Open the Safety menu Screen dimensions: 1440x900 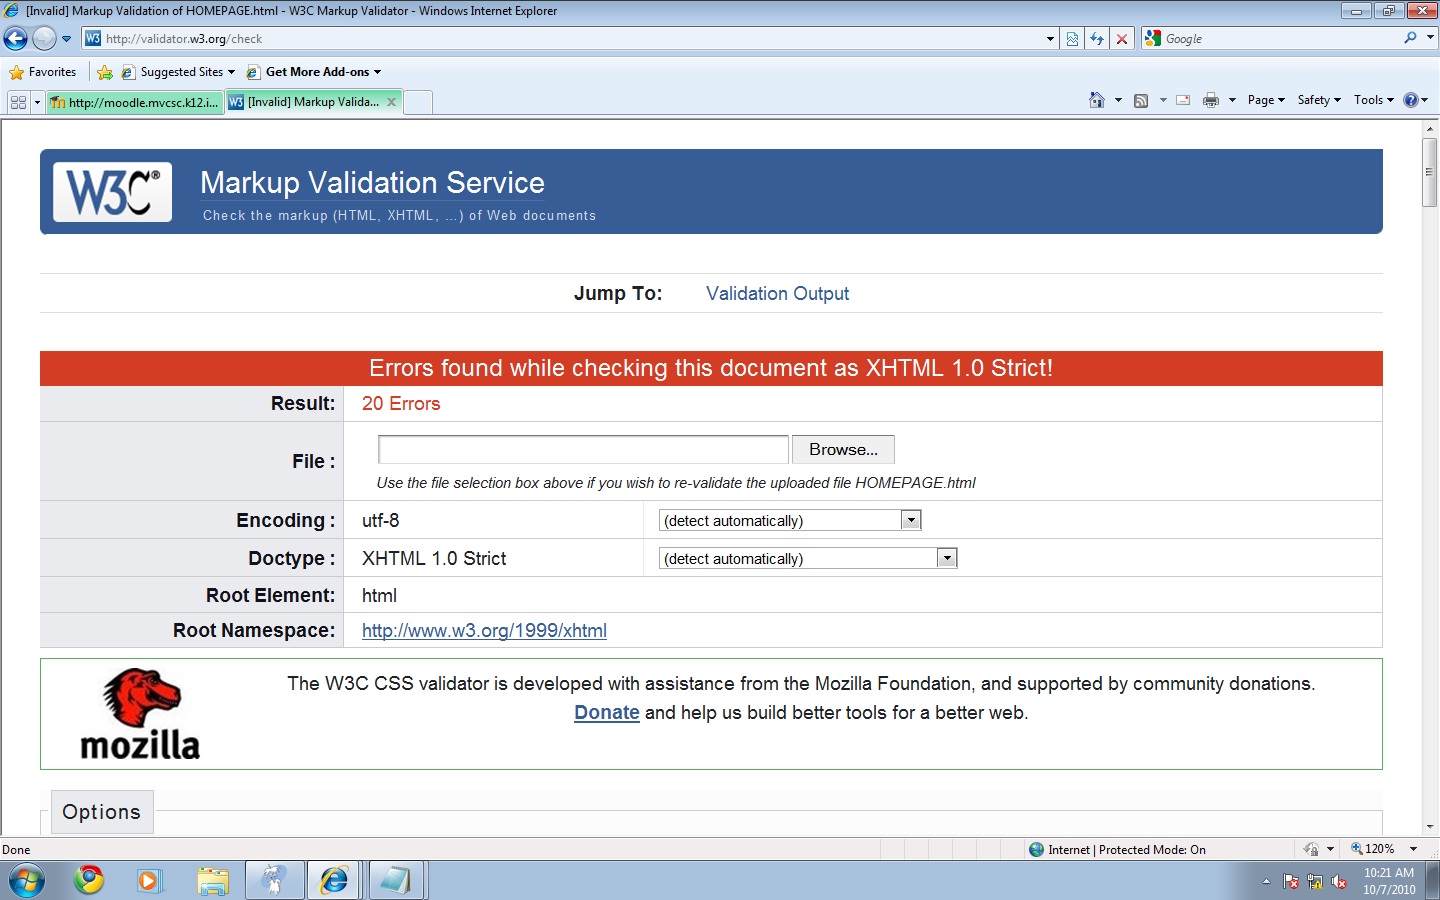[1318, 100]
